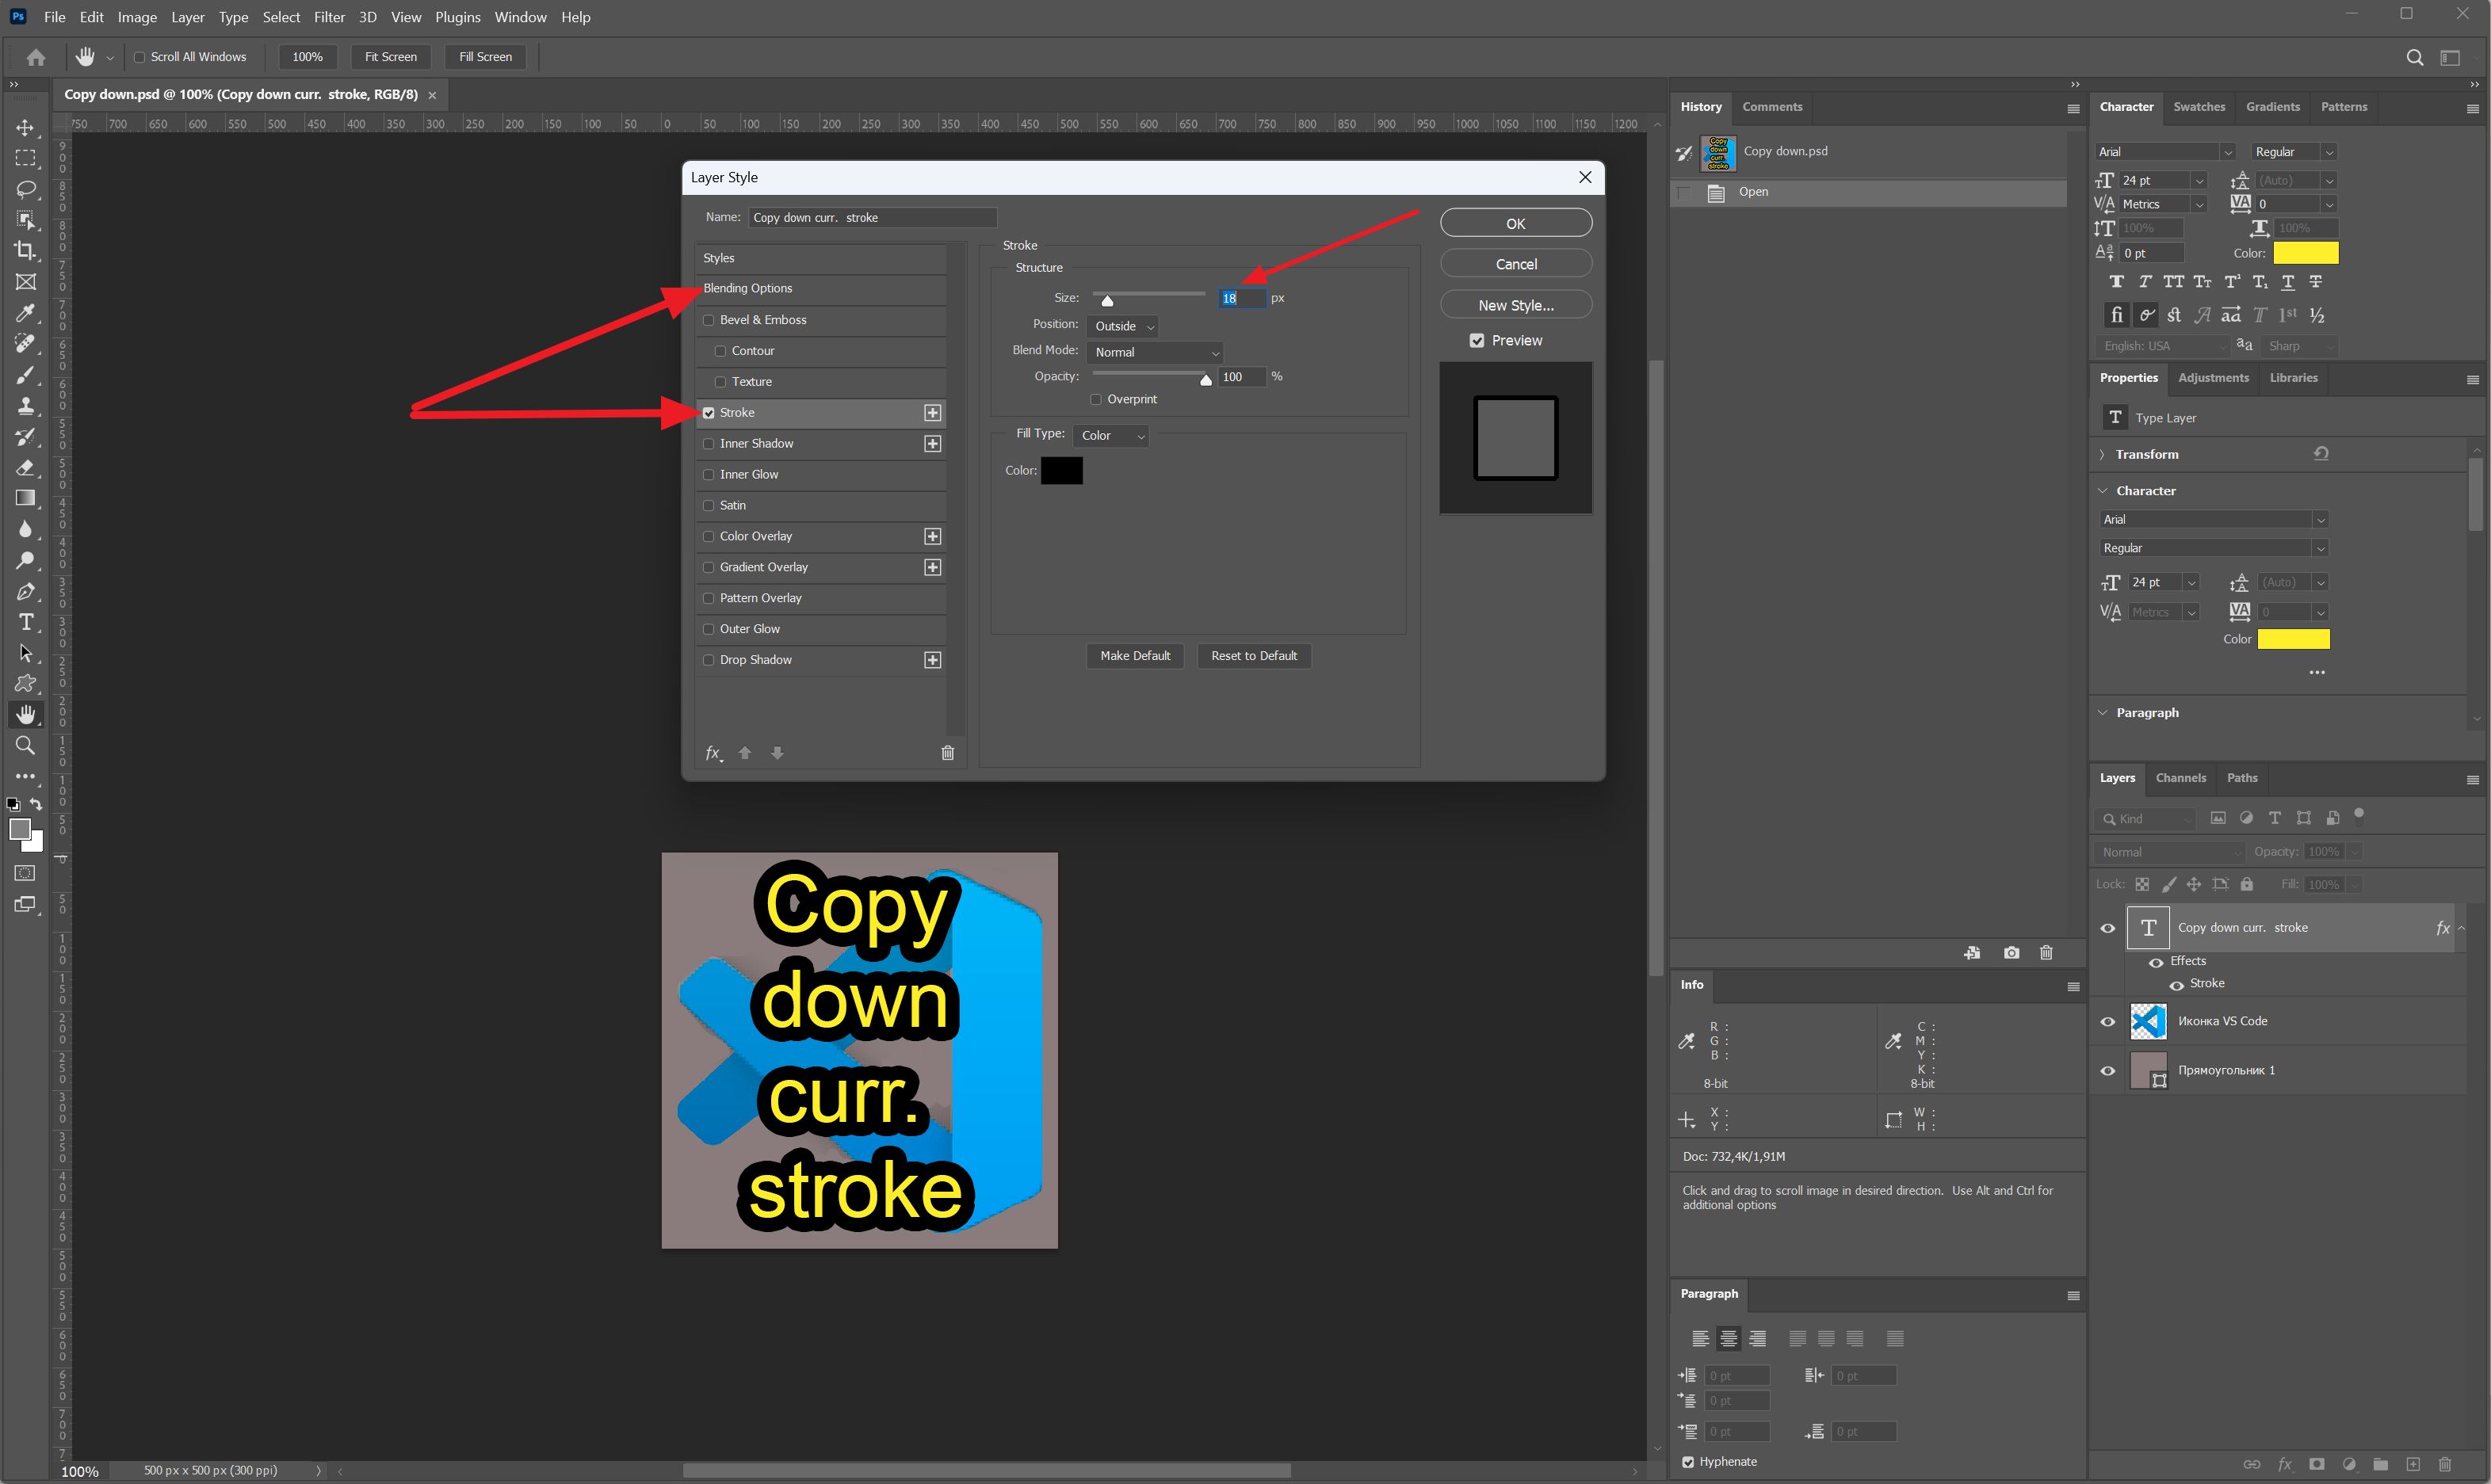Select the Gradient tool
Viewport: 2491px width, 1484px height.
(25, 498)
